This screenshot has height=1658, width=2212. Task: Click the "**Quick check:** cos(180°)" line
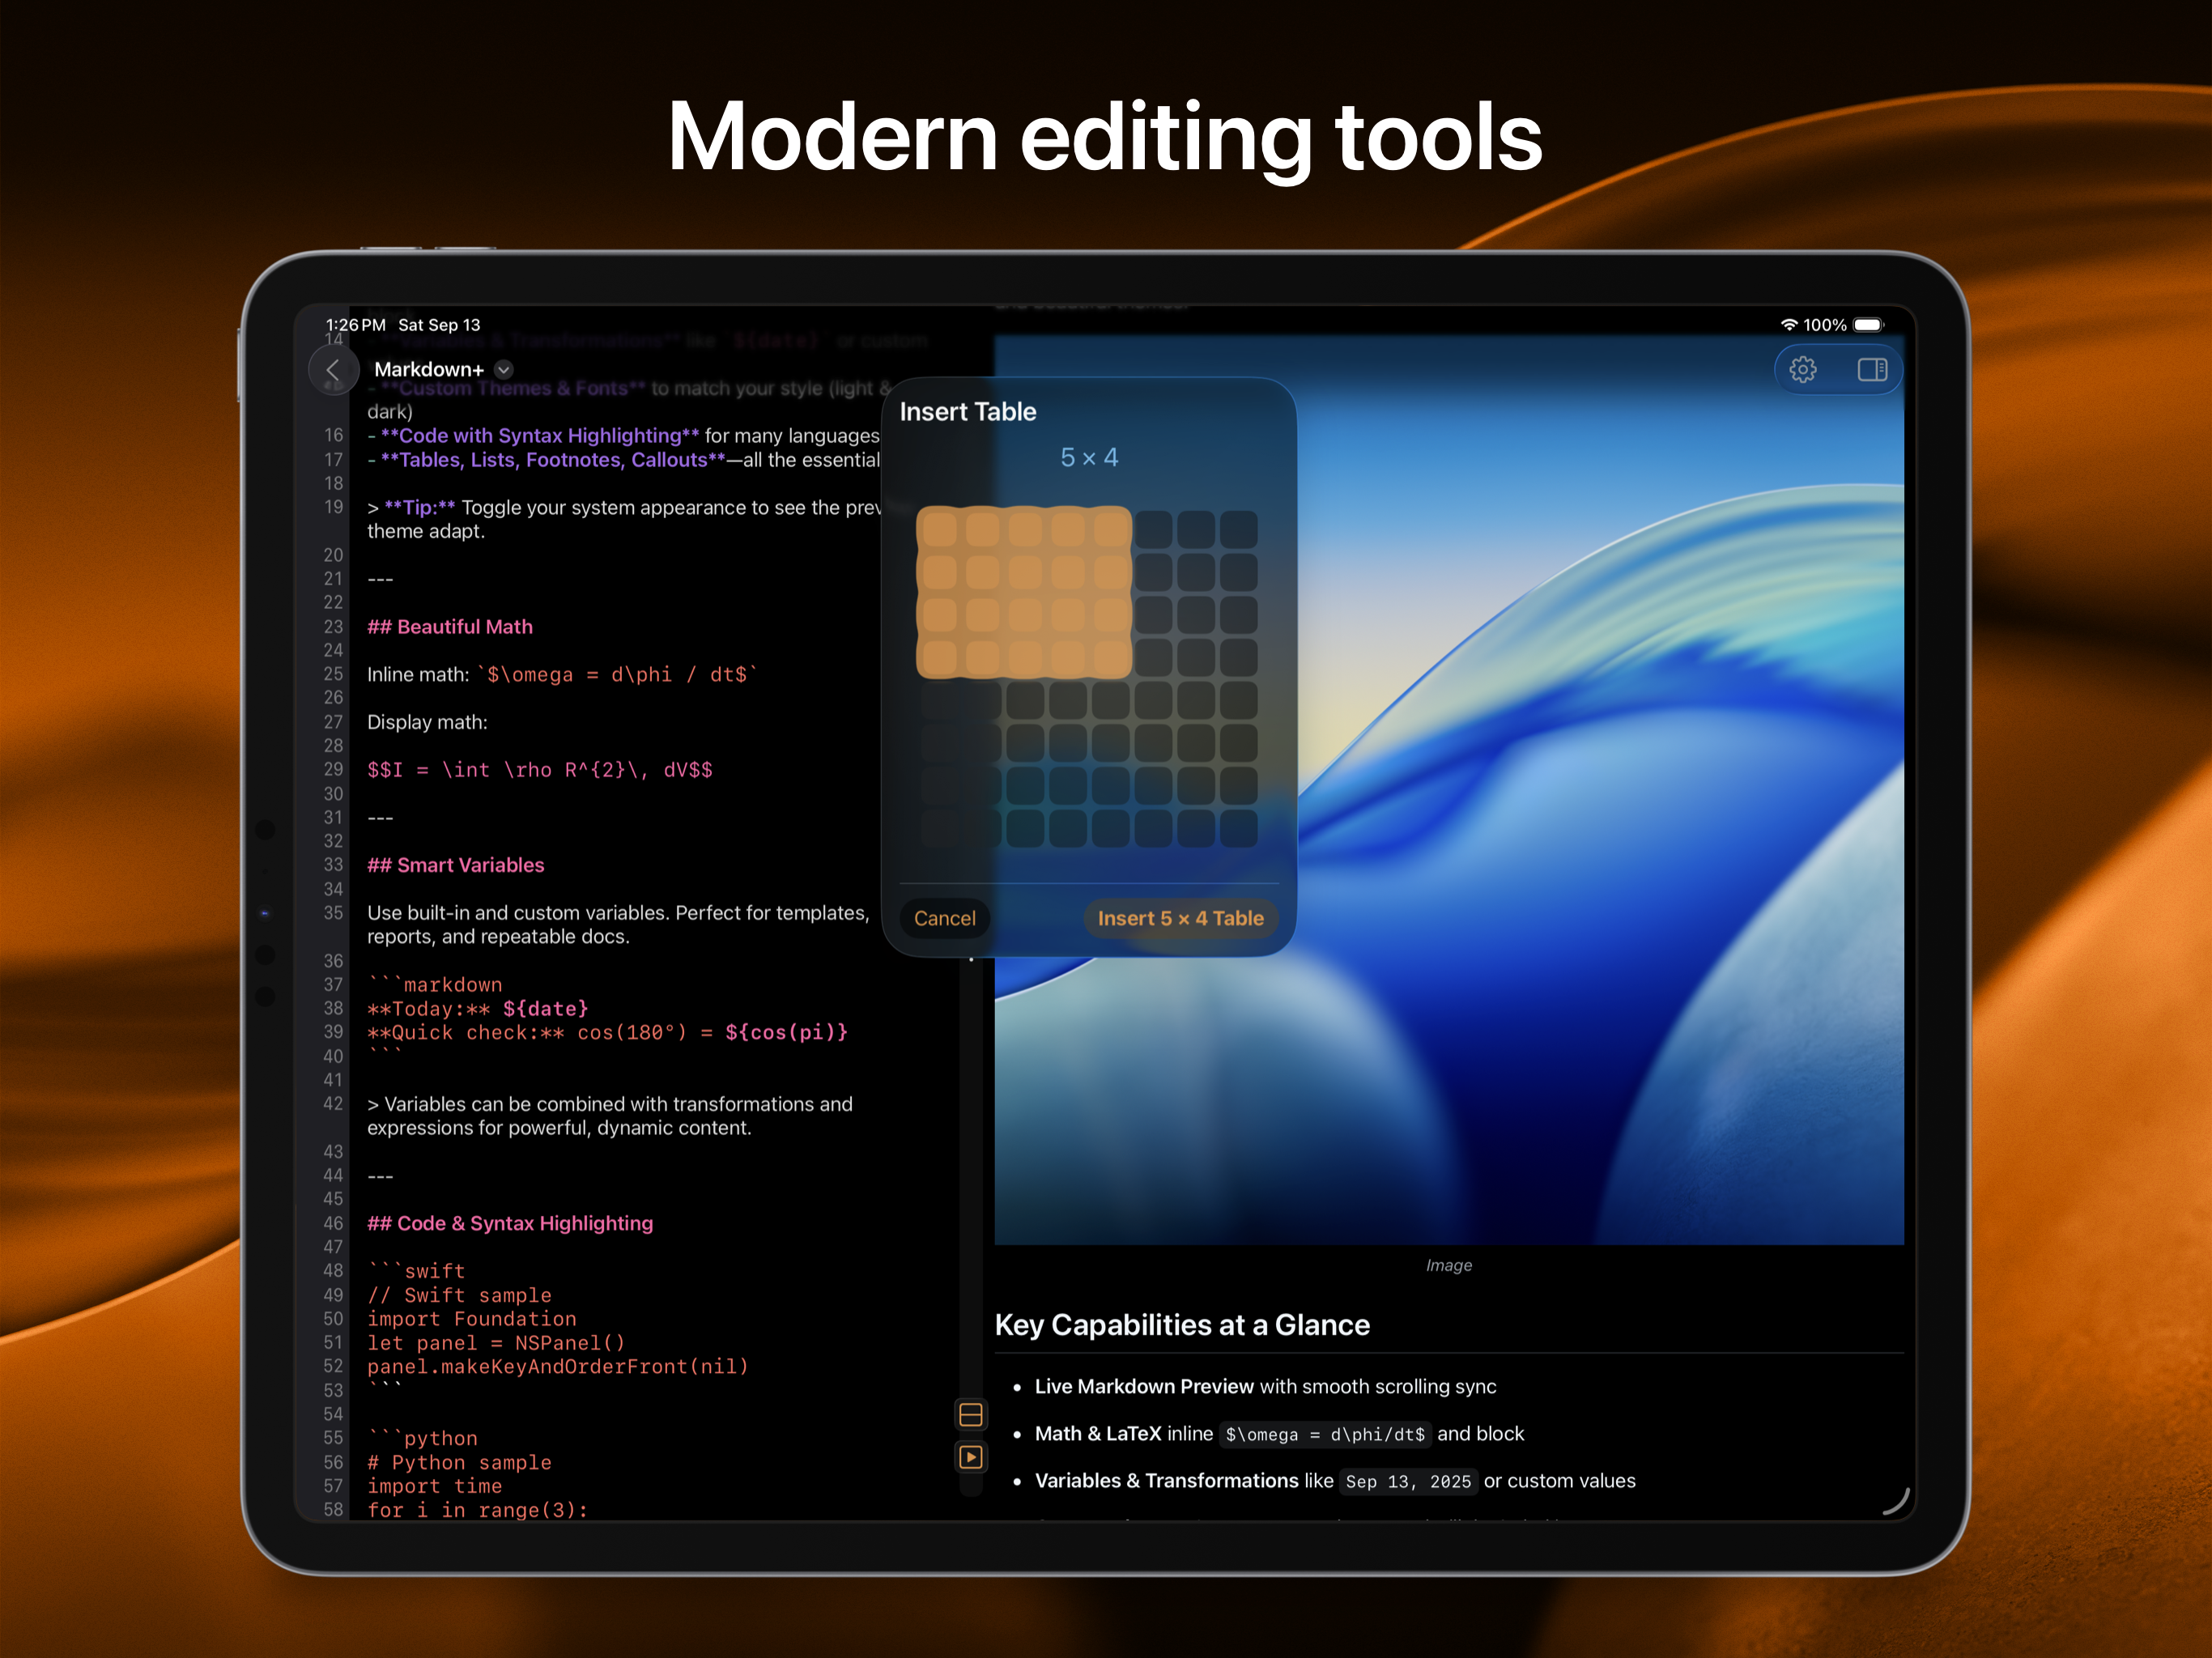(607, 1033)
